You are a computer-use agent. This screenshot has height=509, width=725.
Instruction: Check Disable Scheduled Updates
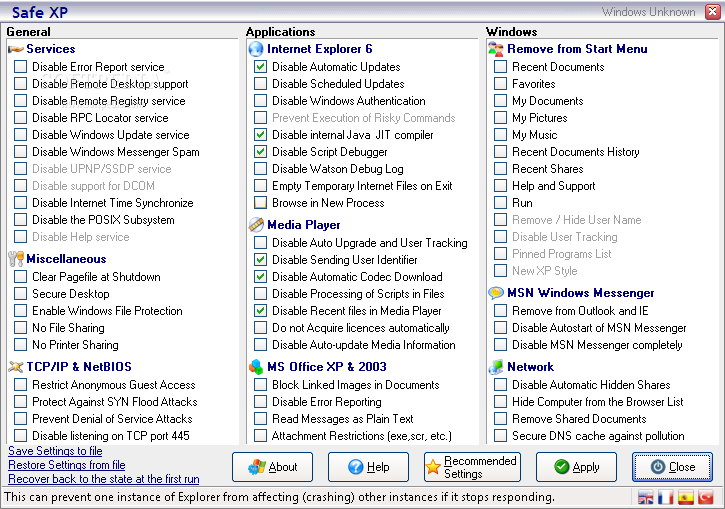point(260,84)
